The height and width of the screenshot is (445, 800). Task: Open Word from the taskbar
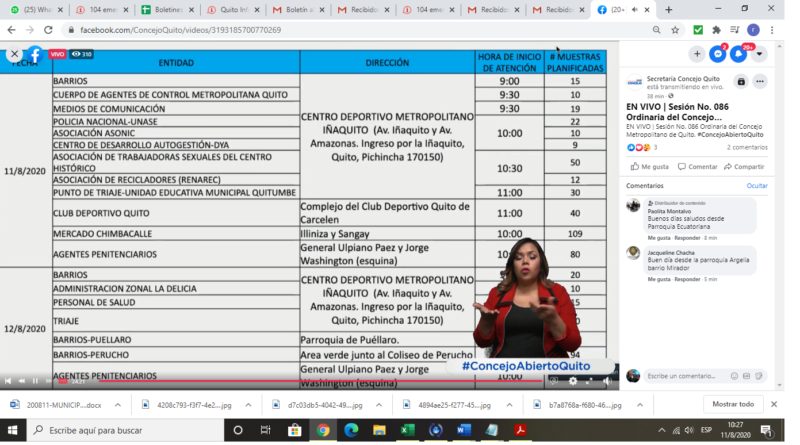463,430
